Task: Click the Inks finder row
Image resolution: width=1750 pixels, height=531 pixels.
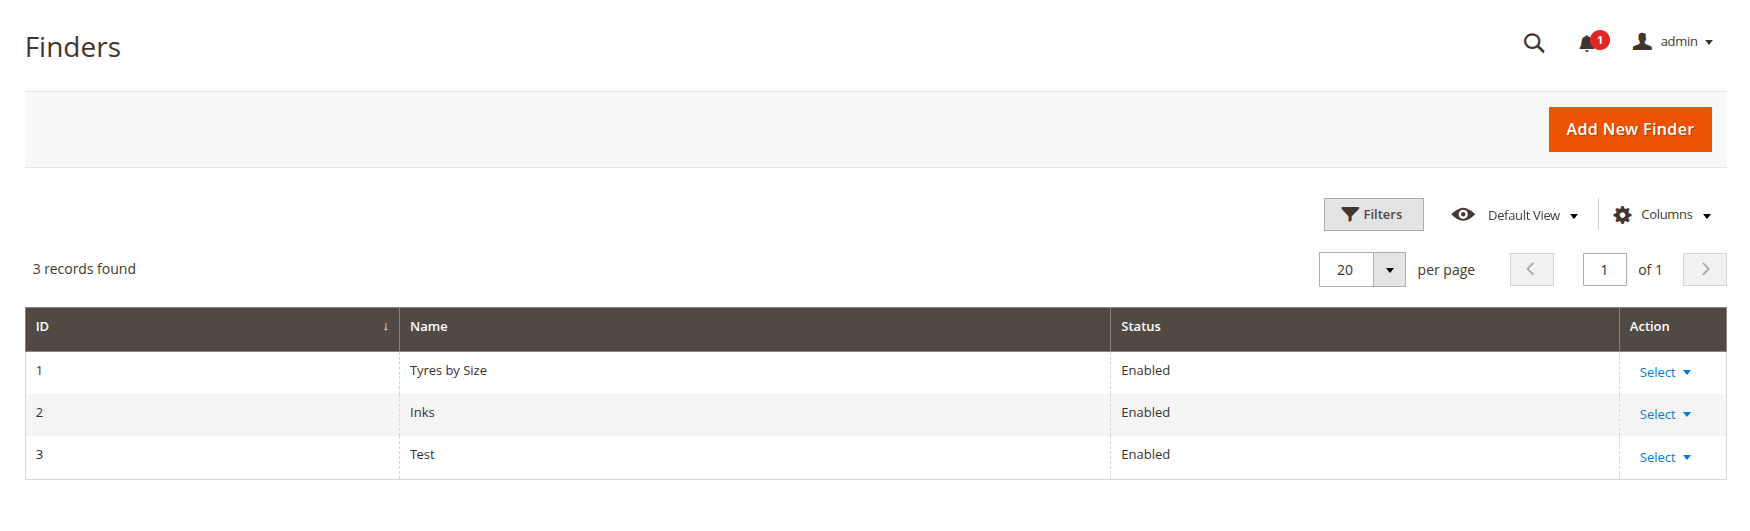Action: (422, 413)
